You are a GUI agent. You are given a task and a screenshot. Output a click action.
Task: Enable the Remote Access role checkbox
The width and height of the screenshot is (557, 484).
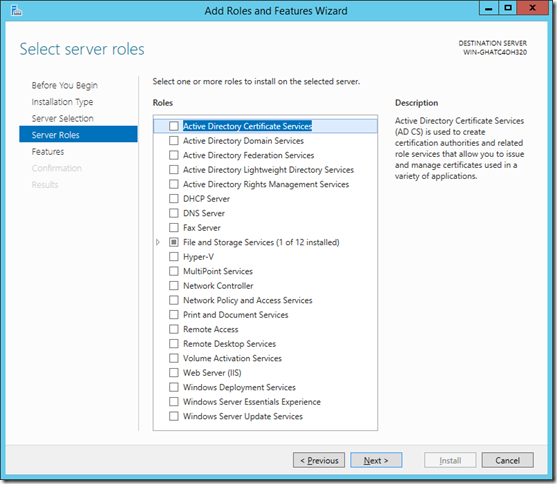pos(174,329)
